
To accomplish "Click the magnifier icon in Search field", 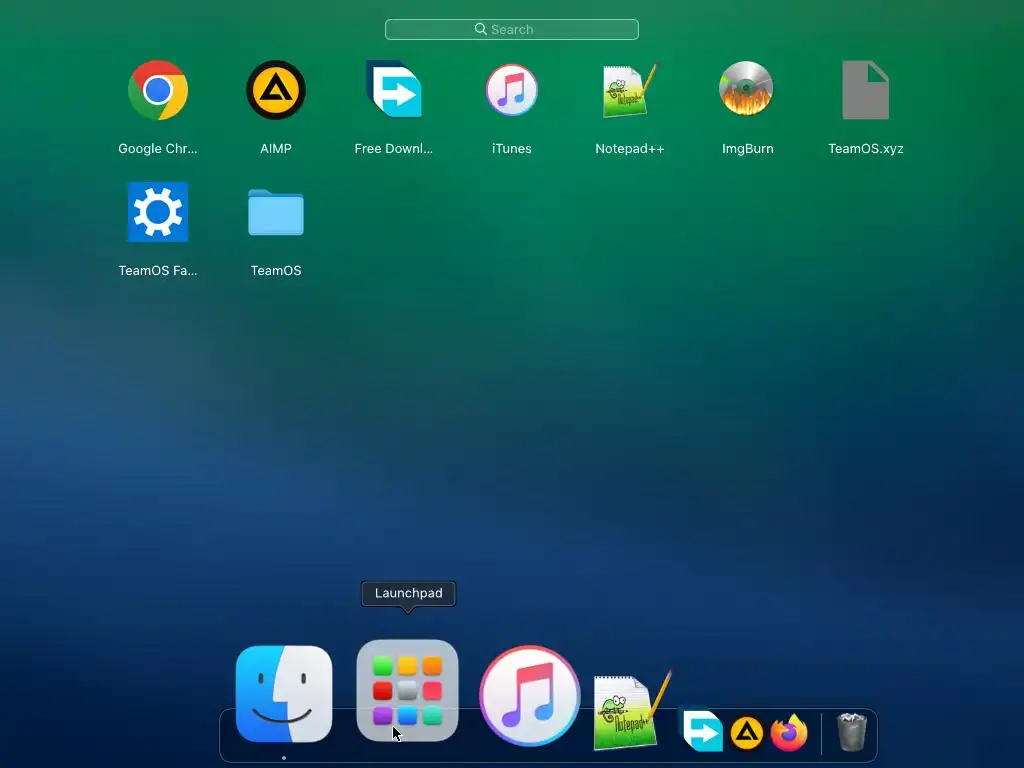I will click(x=481, y=29).
